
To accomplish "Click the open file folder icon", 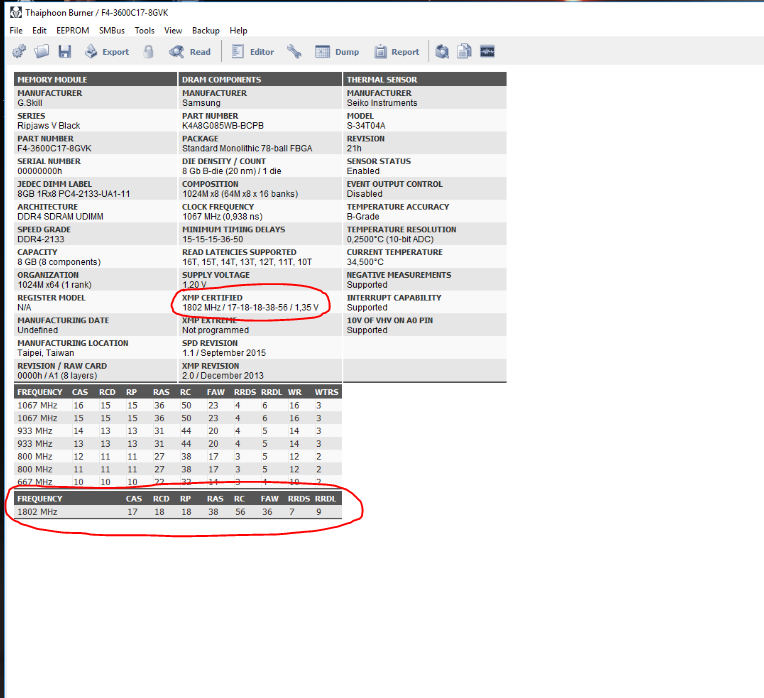I will pos(42,51).
